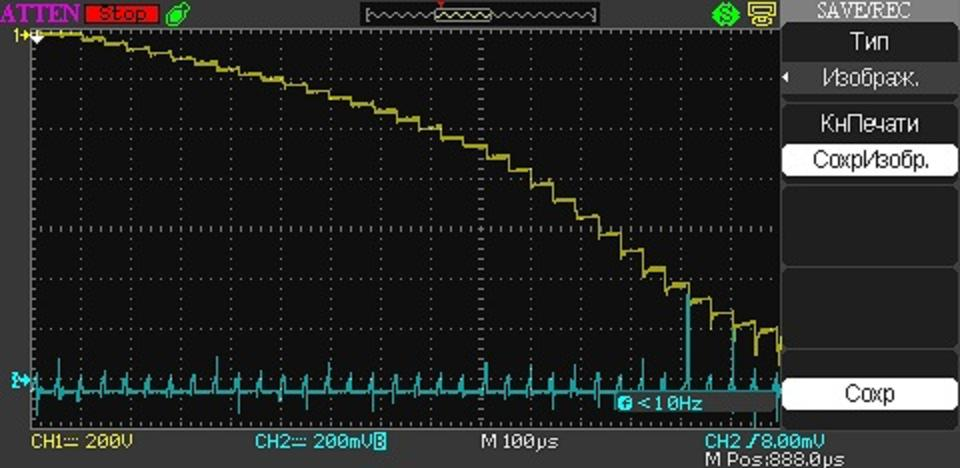Click the waveform memory position bar

481,15
